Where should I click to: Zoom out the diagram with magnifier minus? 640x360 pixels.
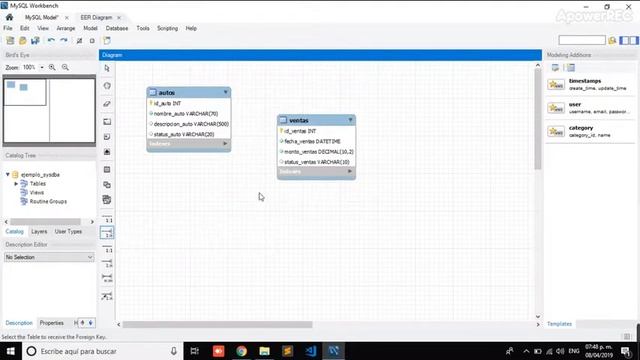pyautogui.click(x=65, y=67)
